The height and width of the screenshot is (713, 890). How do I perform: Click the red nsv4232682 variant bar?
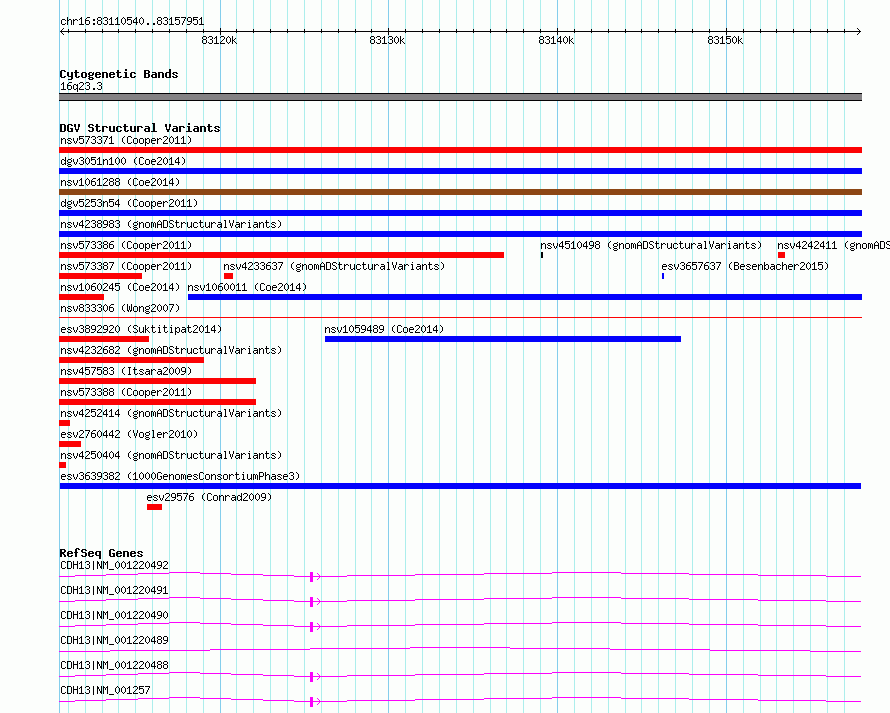132,360
